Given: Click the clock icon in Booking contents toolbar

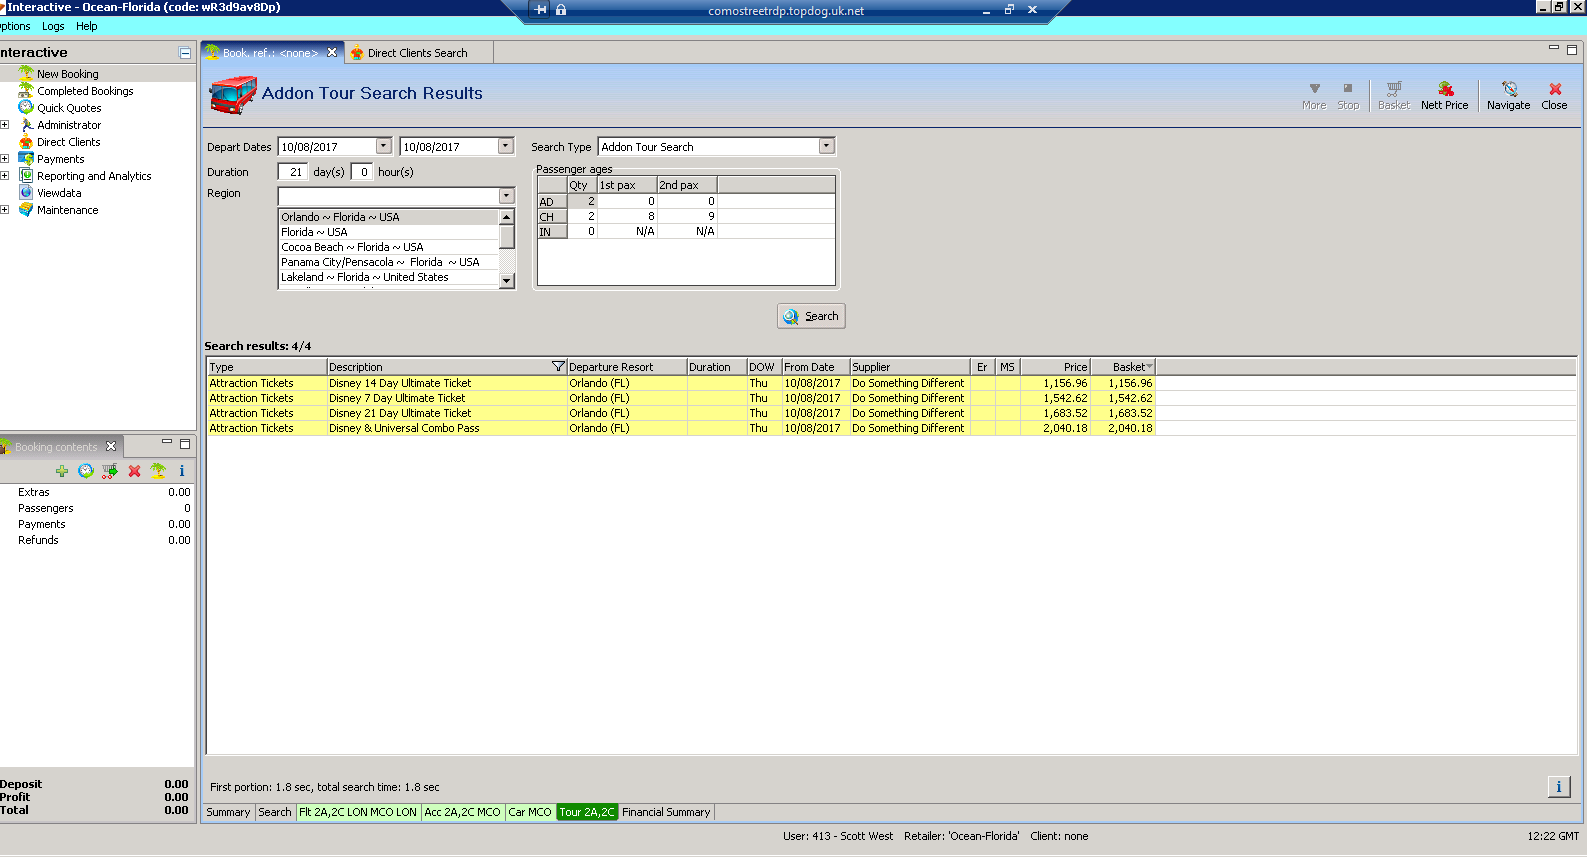Looking at the screenshot, I should click(x=86, y=471).
